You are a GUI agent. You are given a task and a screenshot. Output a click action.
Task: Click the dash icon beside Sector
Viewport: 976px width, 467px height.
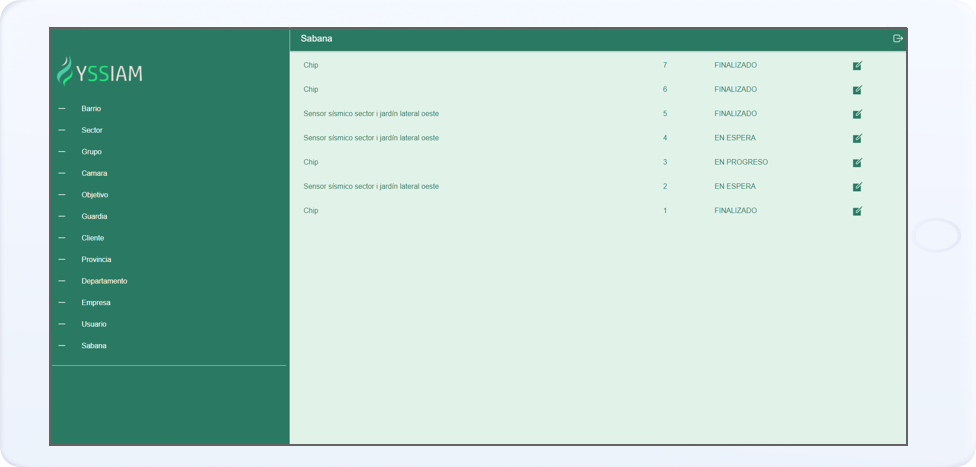pos(62,130)
